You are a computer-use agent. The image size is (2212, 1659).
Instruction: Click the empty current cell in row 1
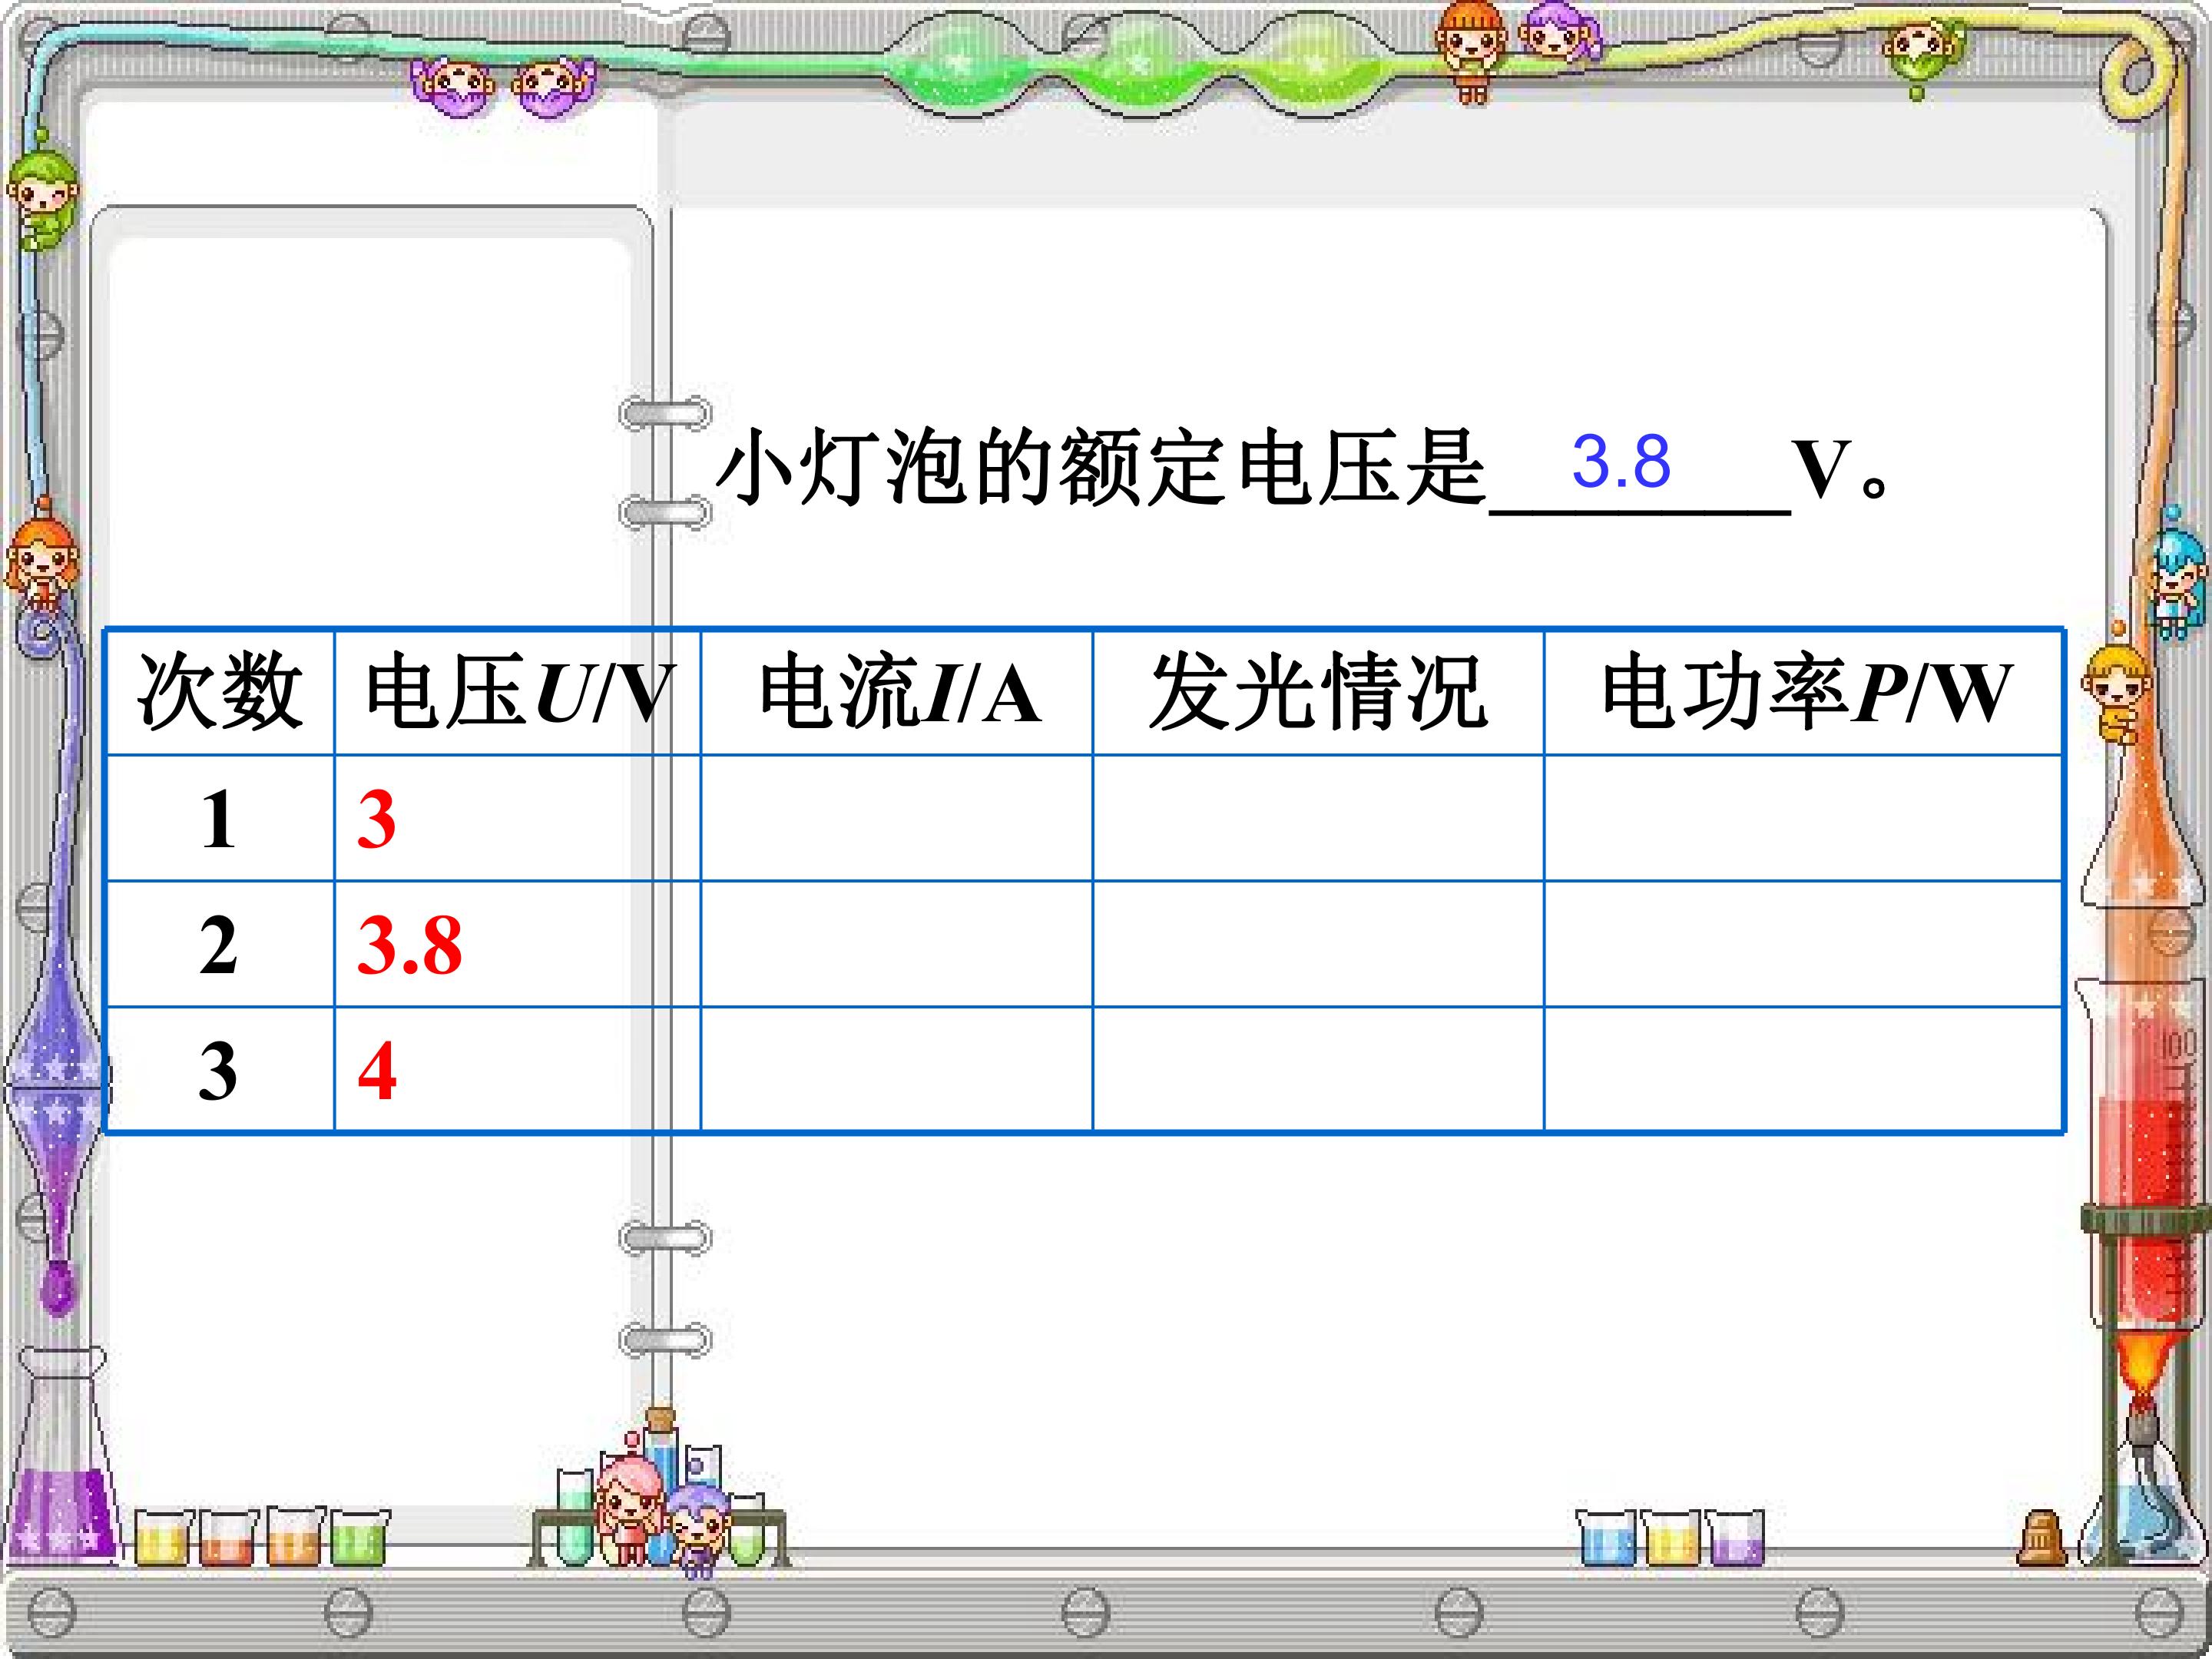(x=897, y=818)
